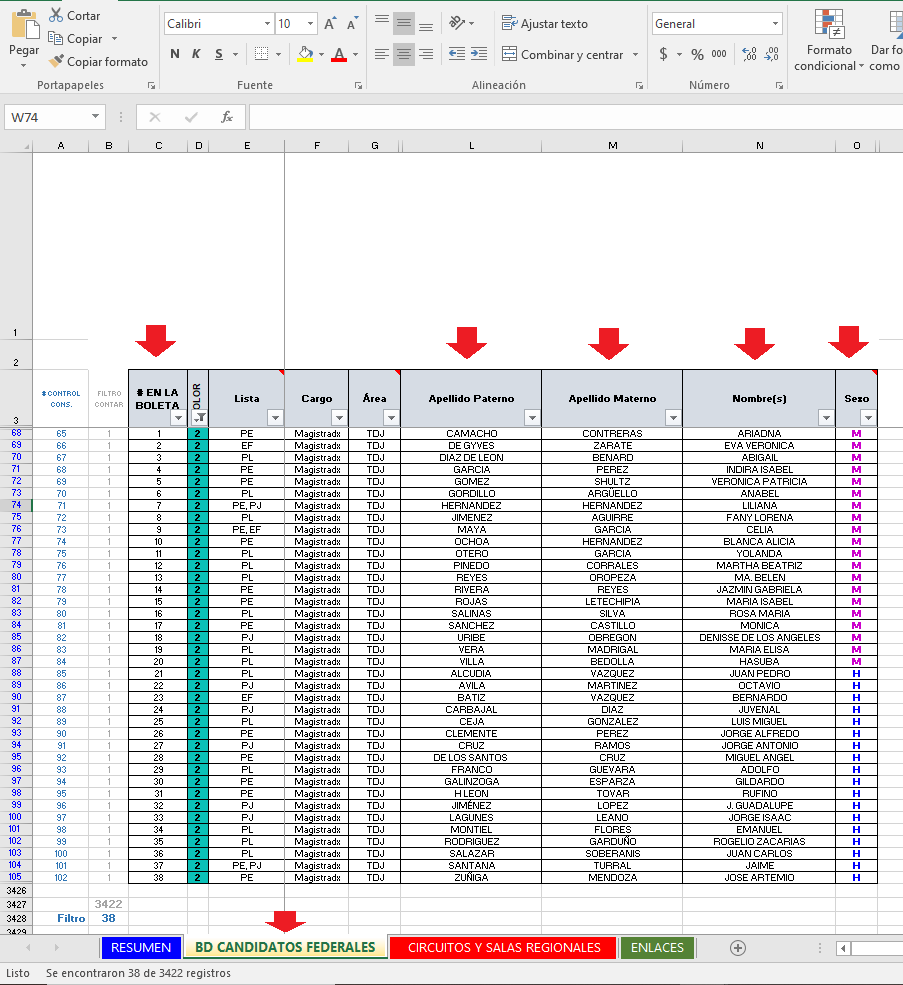Add a new sheet with plus button
Image resolution: width=903 pixels, height=985 pixels.
[x=738, y=947]
